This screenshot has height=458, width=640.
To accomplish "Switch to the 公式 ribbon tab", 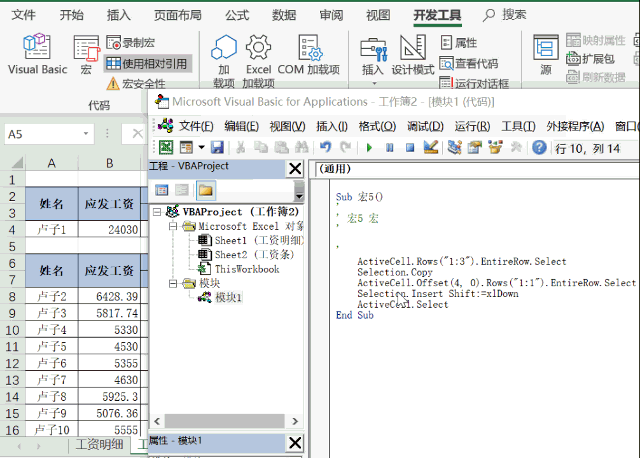I will click(237, 15).
